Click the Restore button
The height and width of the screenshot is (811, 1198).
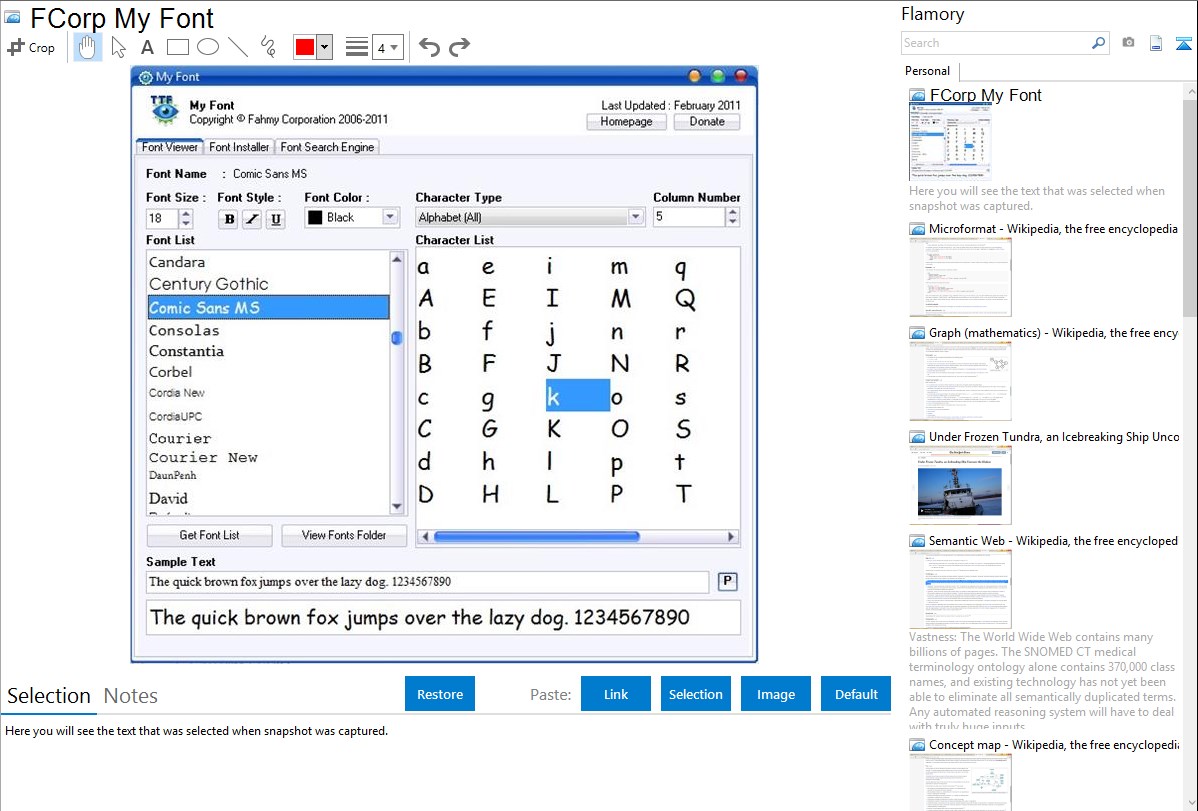tap(440, 694)
